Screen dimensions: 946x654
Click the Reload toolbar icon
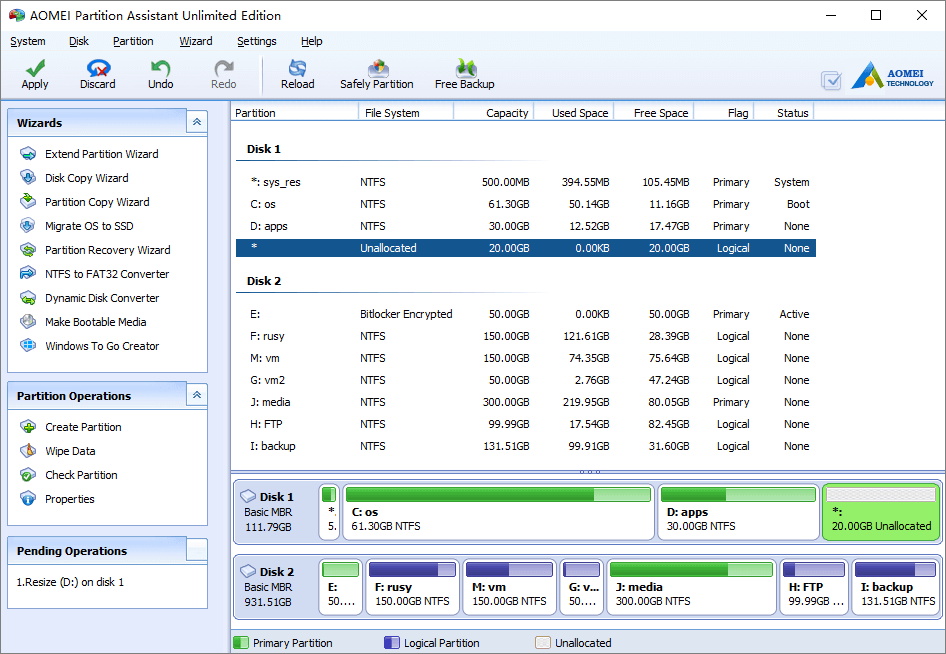(297, 68)
